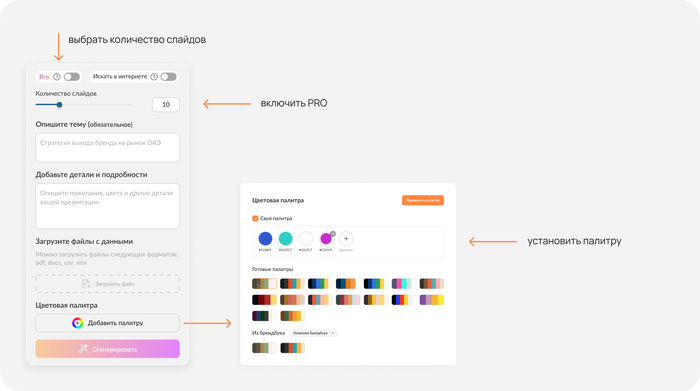Viewport: 700px width, 391px height.
Task: Click the Применить палитру button
Action: point(423,200)
